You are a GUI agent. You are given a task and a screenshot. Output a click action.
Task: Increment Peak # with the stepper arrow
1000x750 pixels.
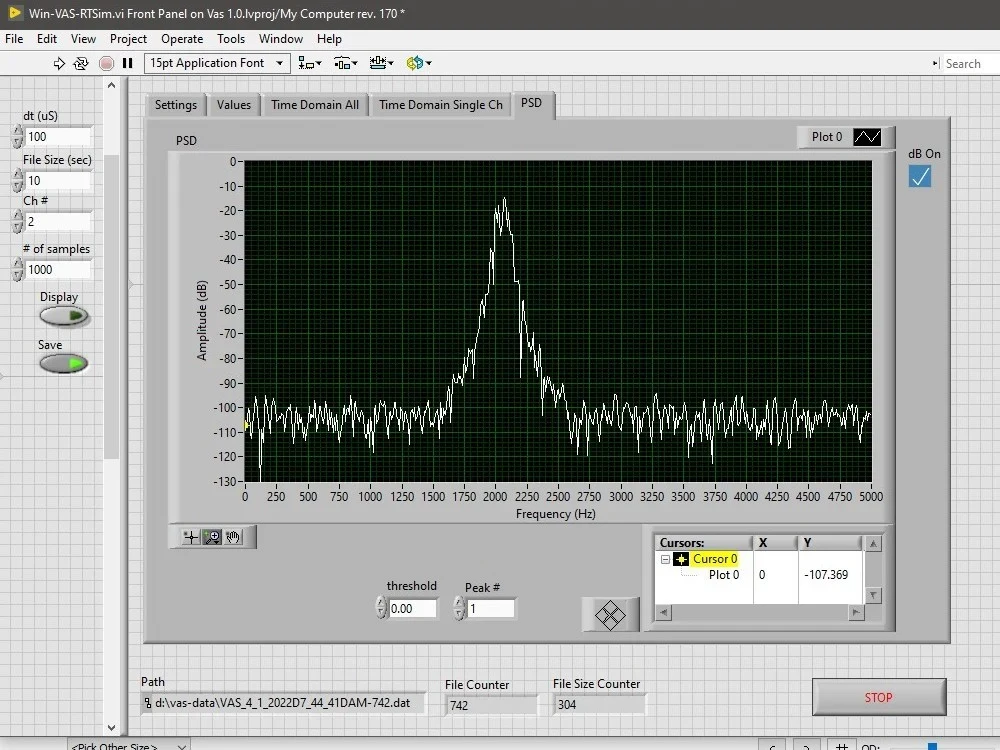pos(458,603)
